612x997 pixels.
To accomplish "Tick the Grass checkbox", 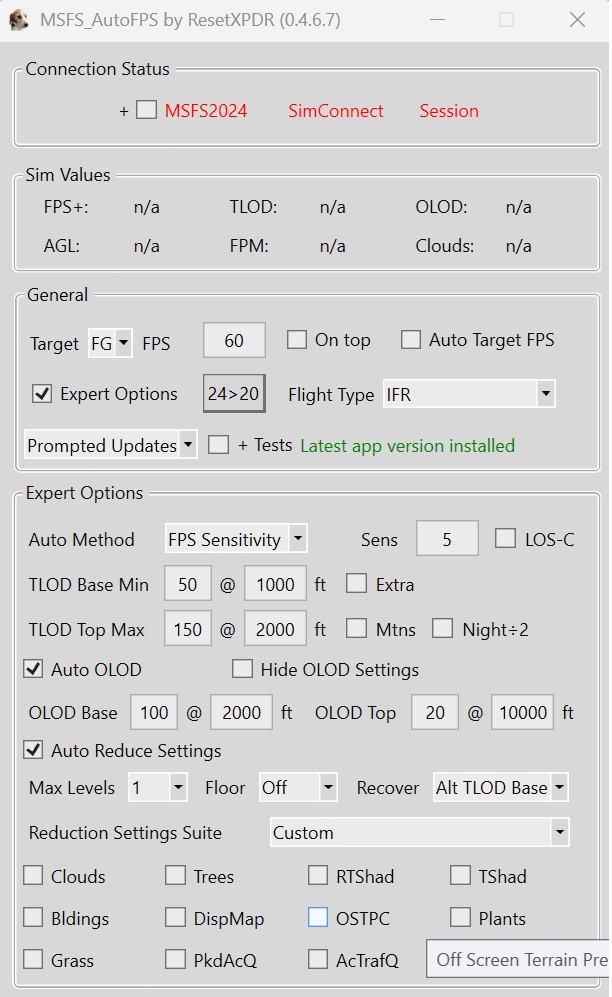I will coord(33,959).
